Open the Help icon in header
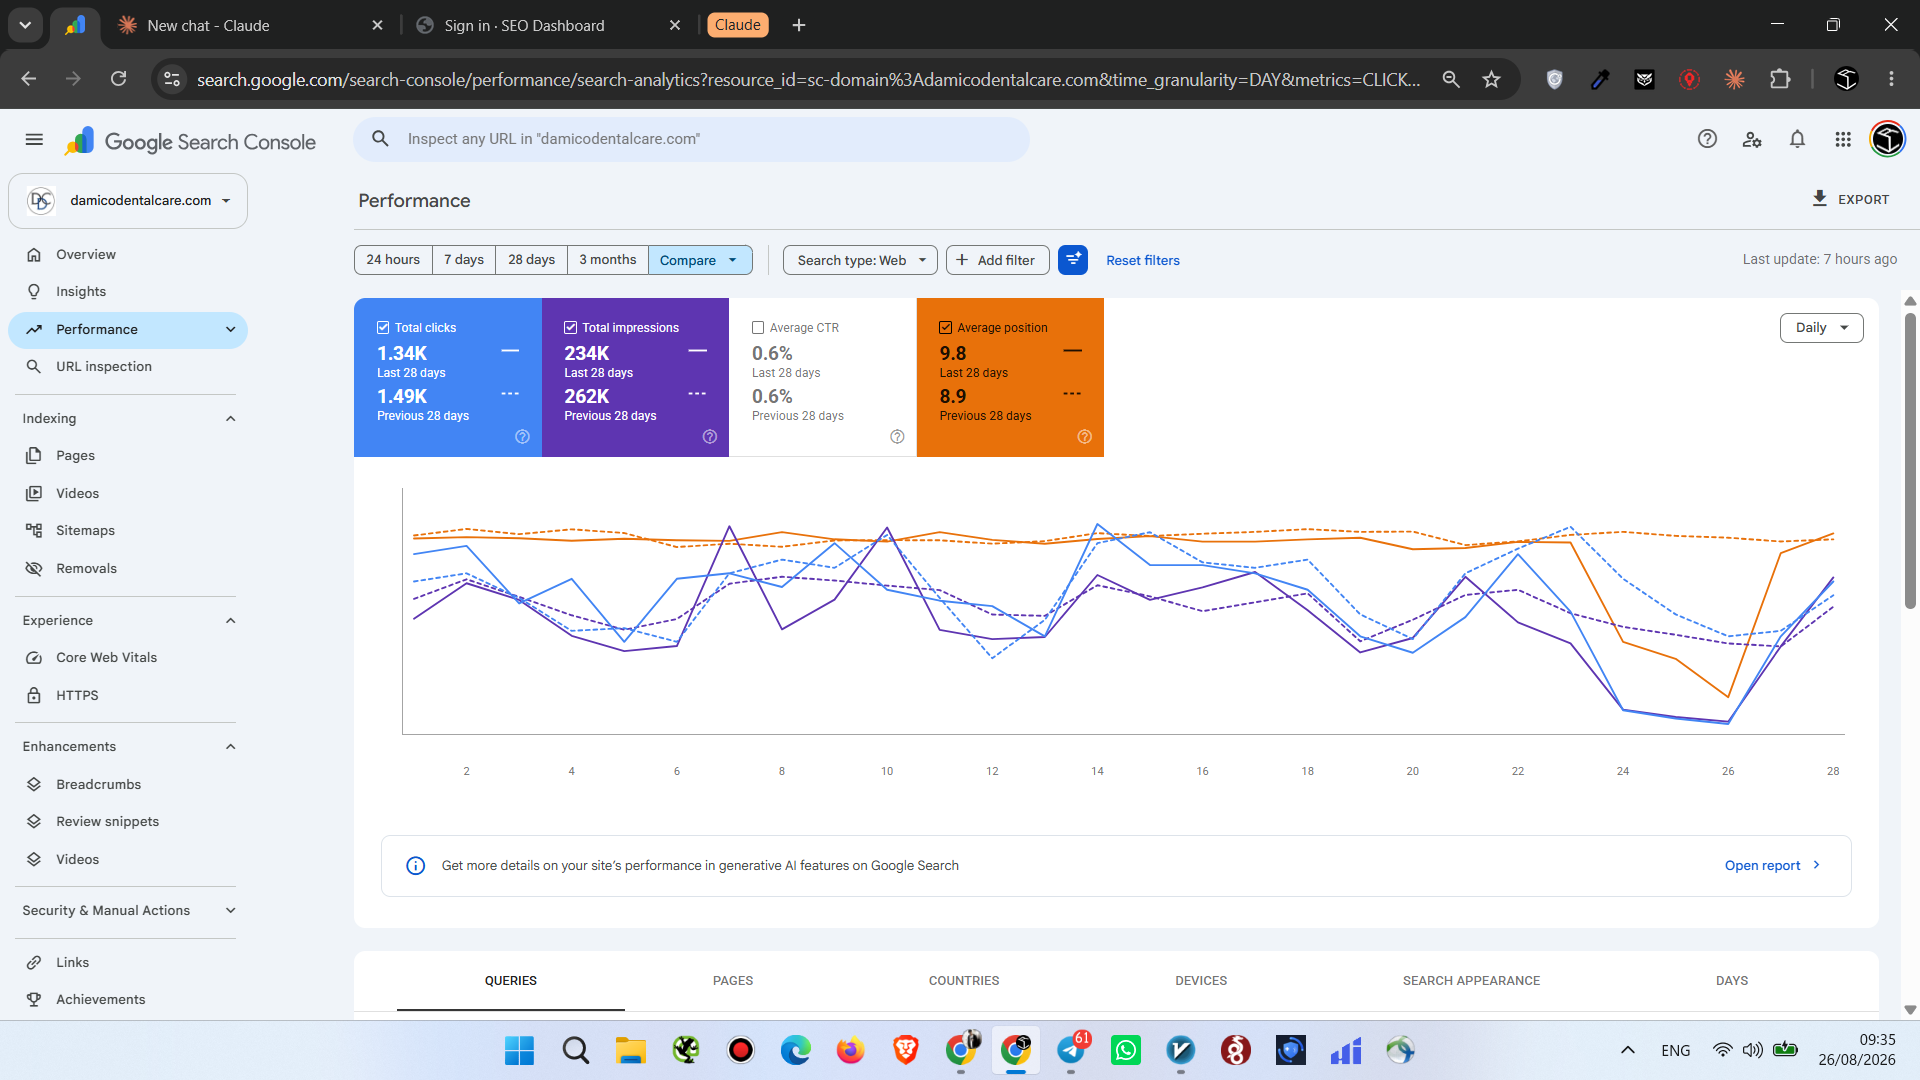 point(1707,139)
